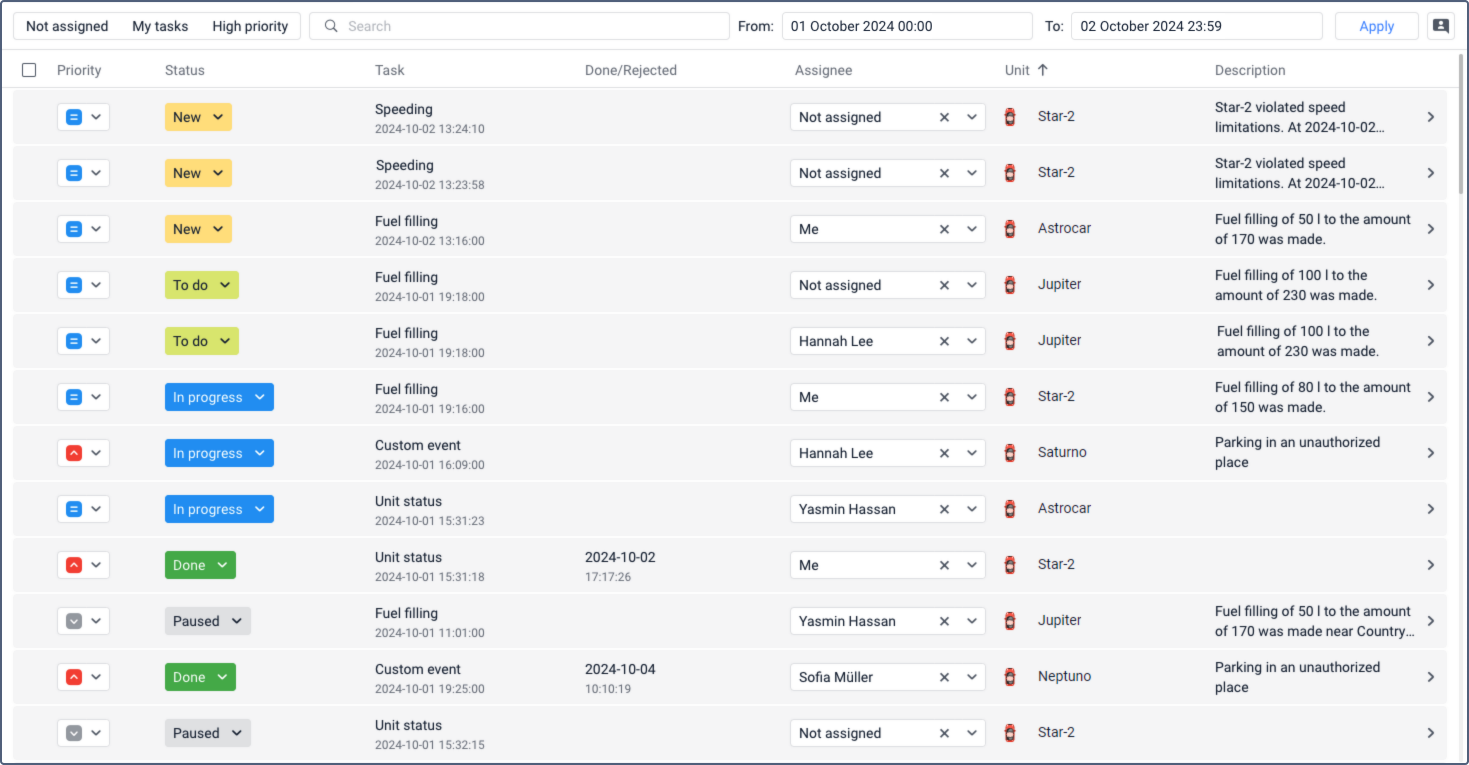The image size is (1469, 765).
Task: Select the Not assigned filter tab
Action: (x=67, y=26)
